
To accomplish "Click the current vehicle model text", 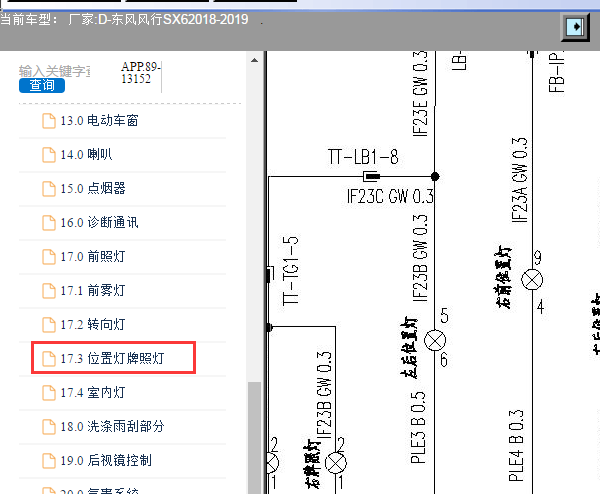I will point(124,20).
